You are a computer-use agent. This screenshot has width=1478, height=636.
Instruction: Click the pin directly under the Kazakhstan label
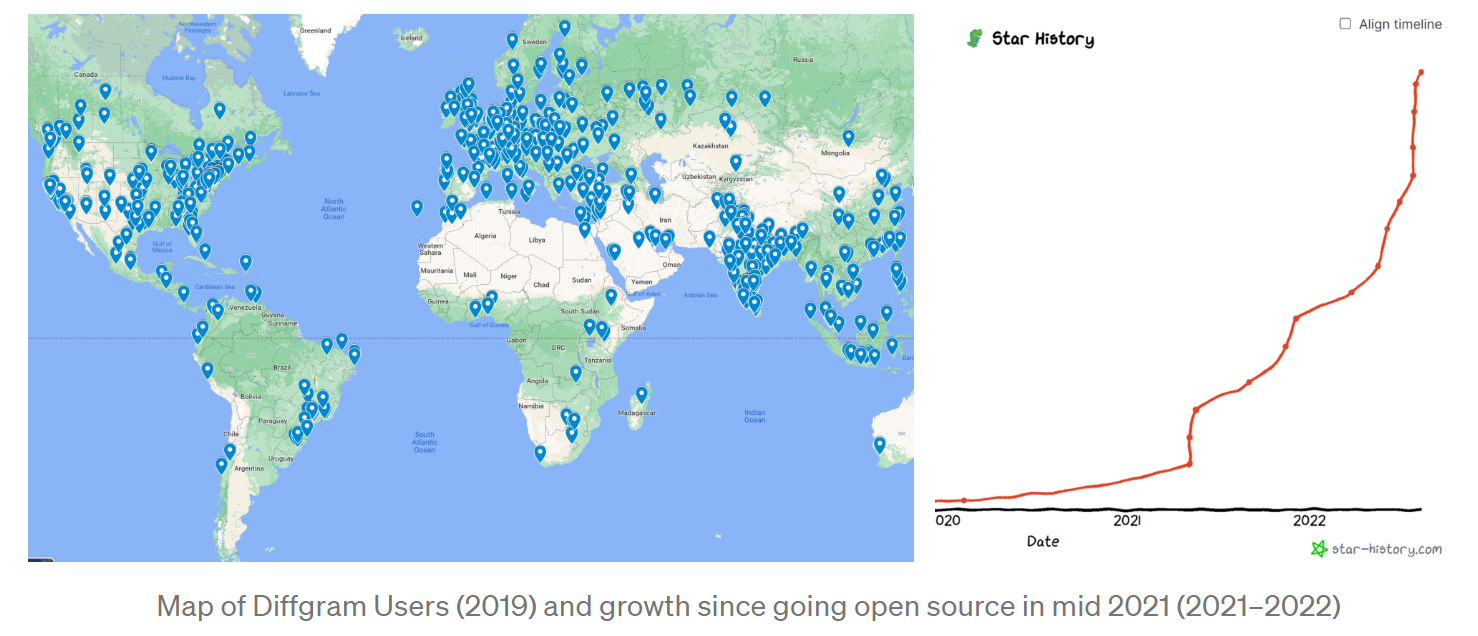[x=735, y=162]
